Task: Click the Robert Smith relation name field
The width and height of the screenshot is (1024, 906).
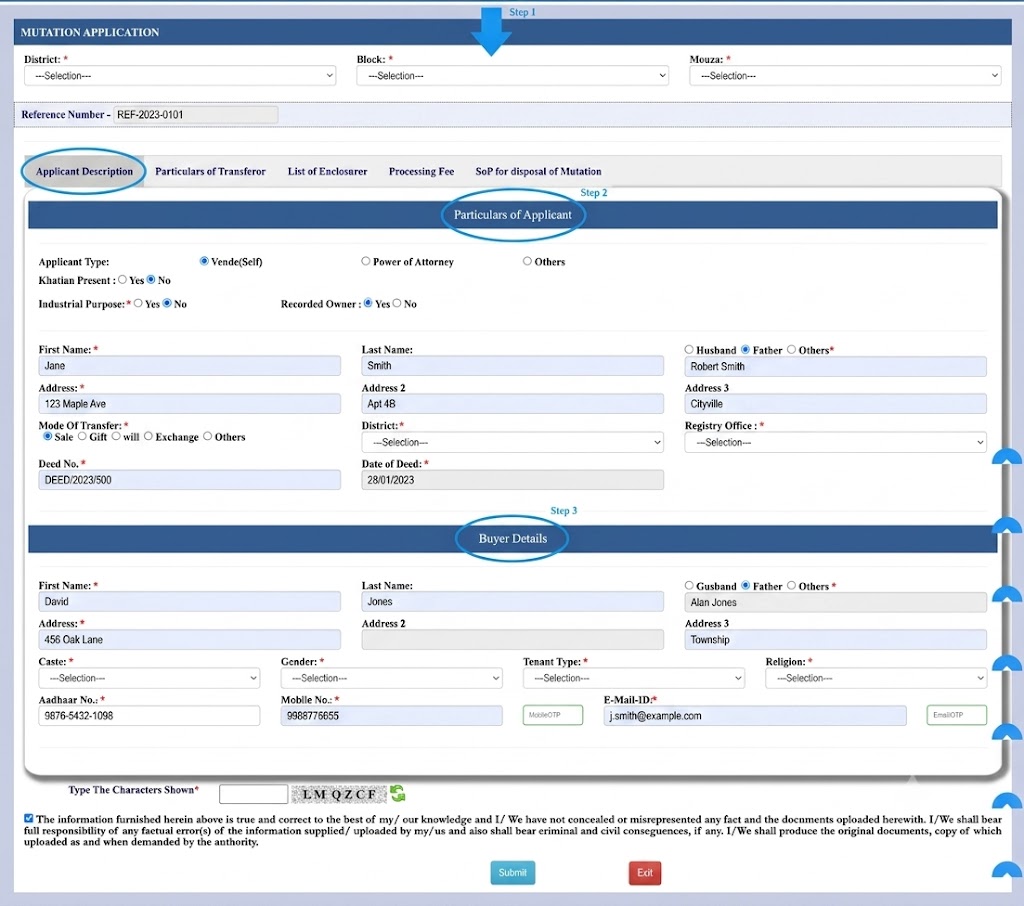Action: [835, 366]
